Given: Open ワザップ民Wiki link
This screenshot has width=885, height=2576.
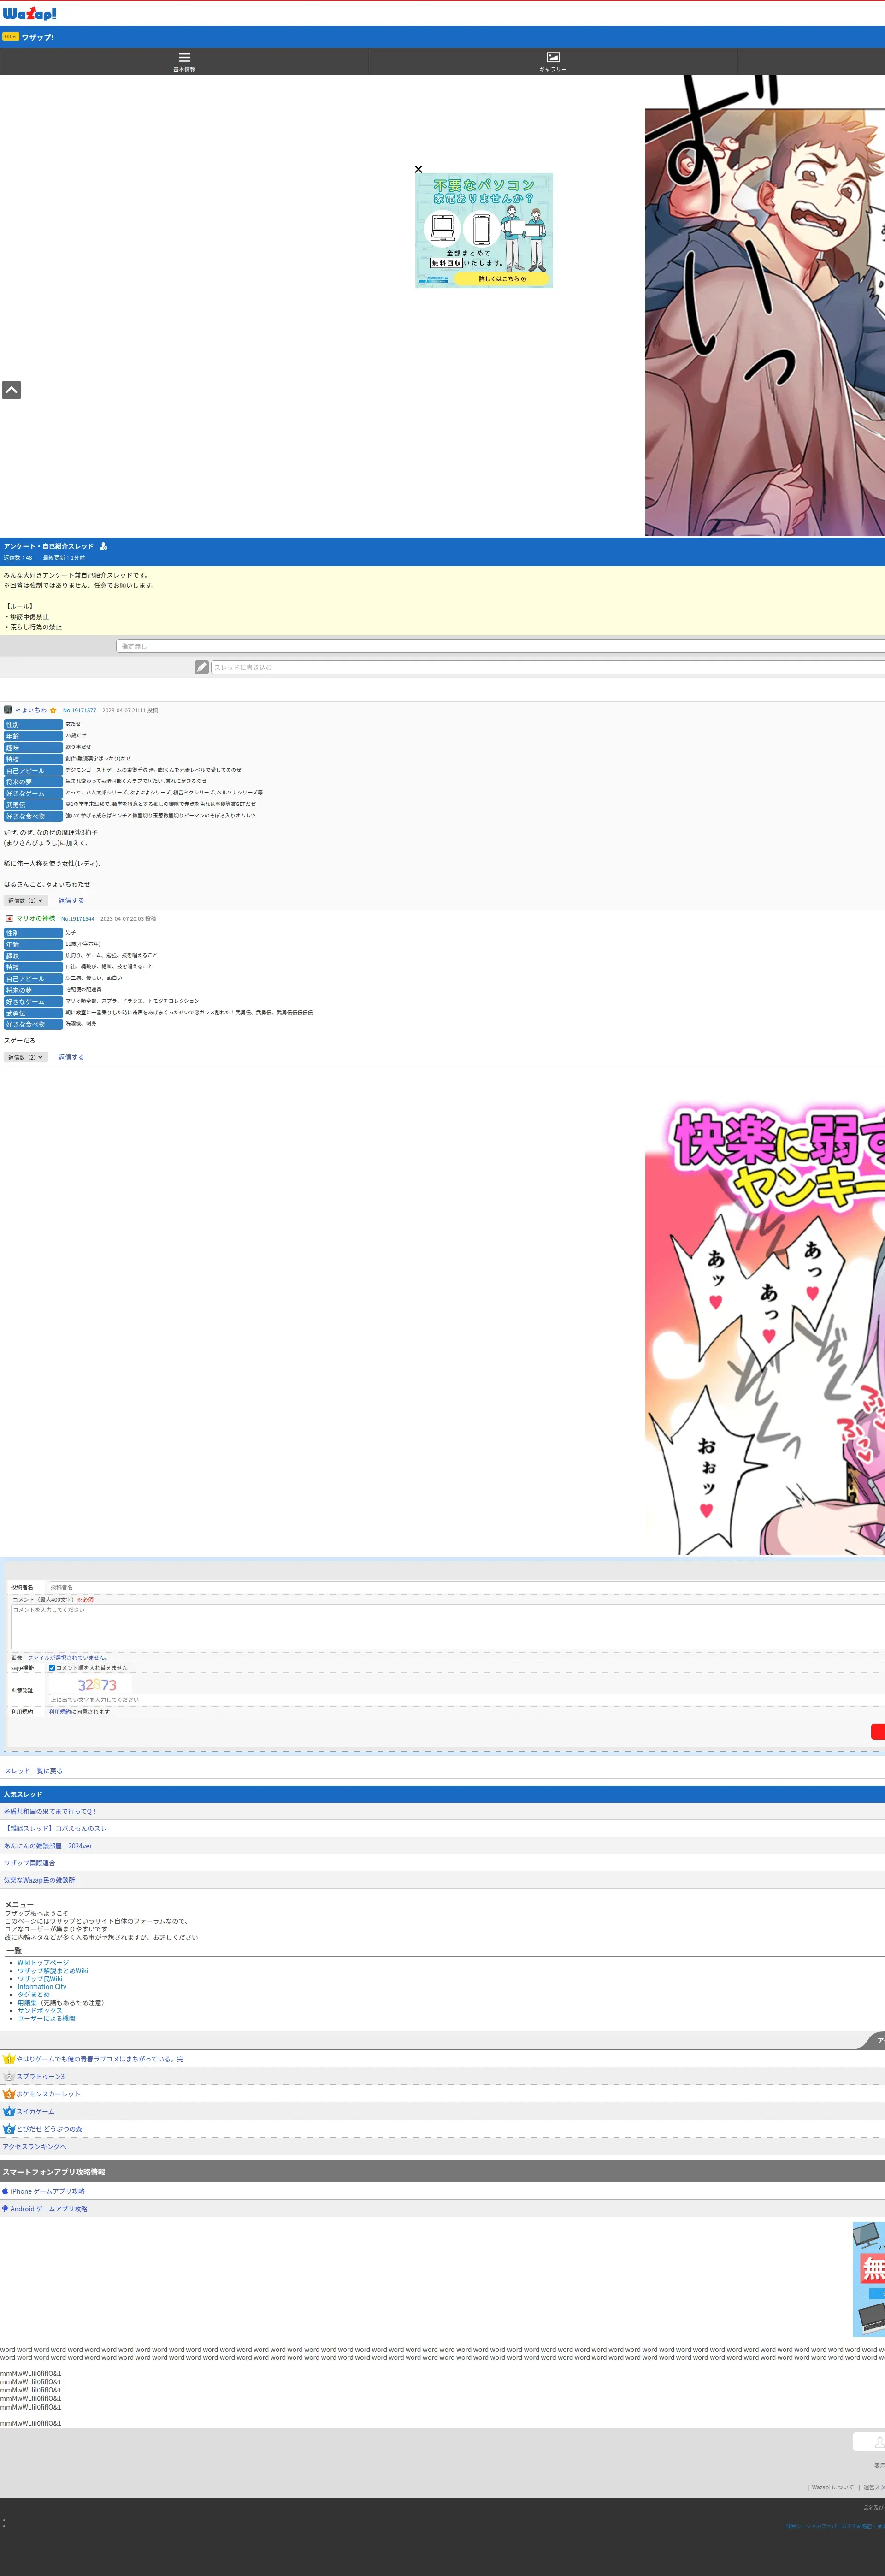Looking at the screenshot, I should pos(40,1979).
